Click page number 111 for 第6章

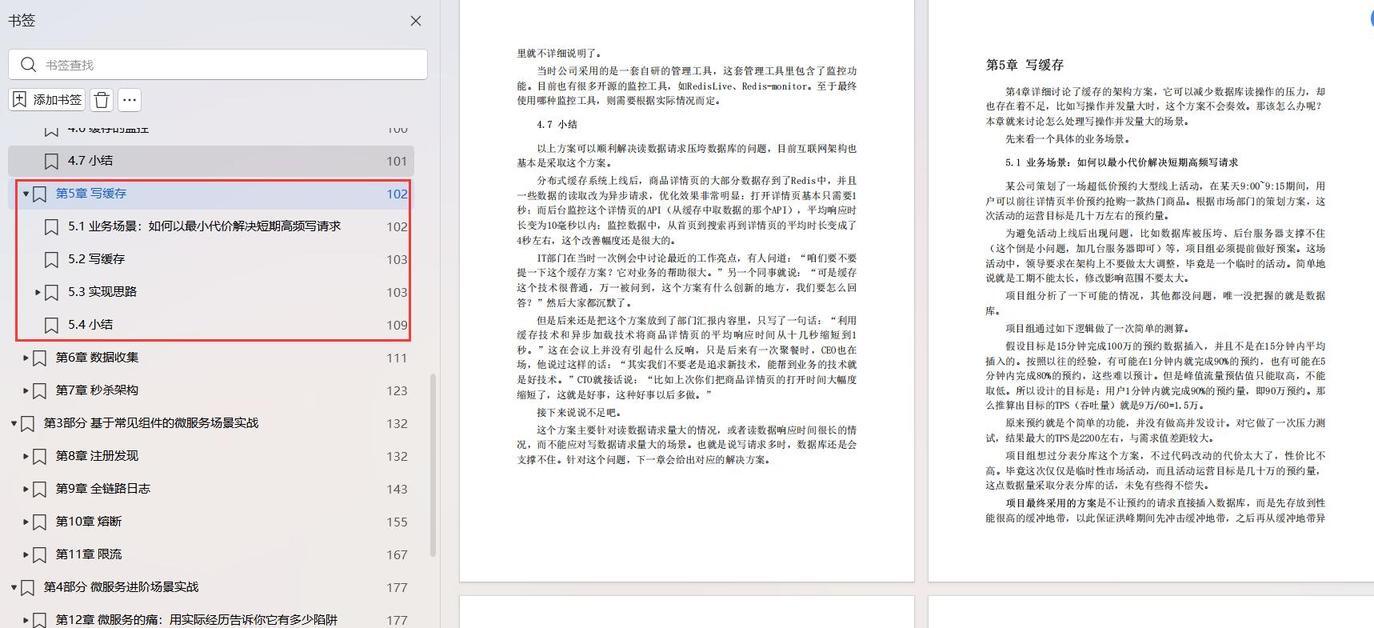[397, 358]
